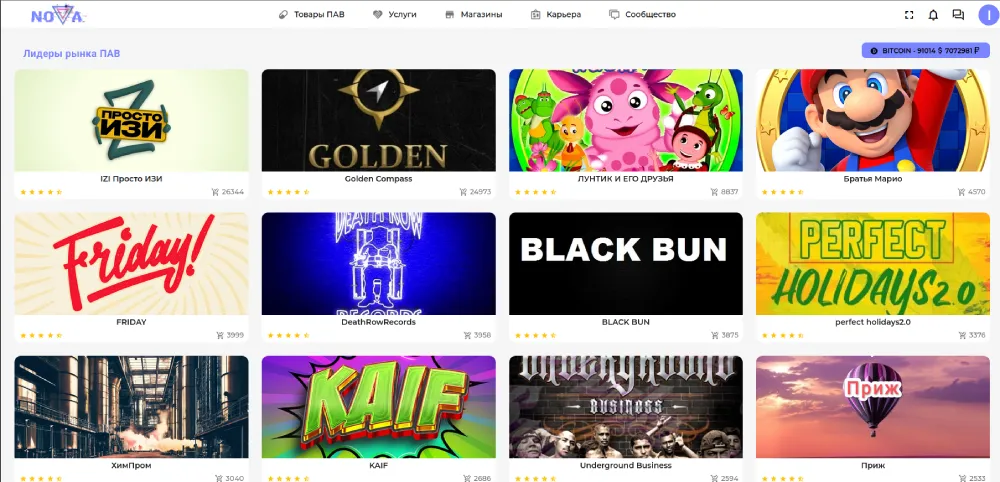Open the chat messages icon
1000x482 pixels.
pos(958,15)
